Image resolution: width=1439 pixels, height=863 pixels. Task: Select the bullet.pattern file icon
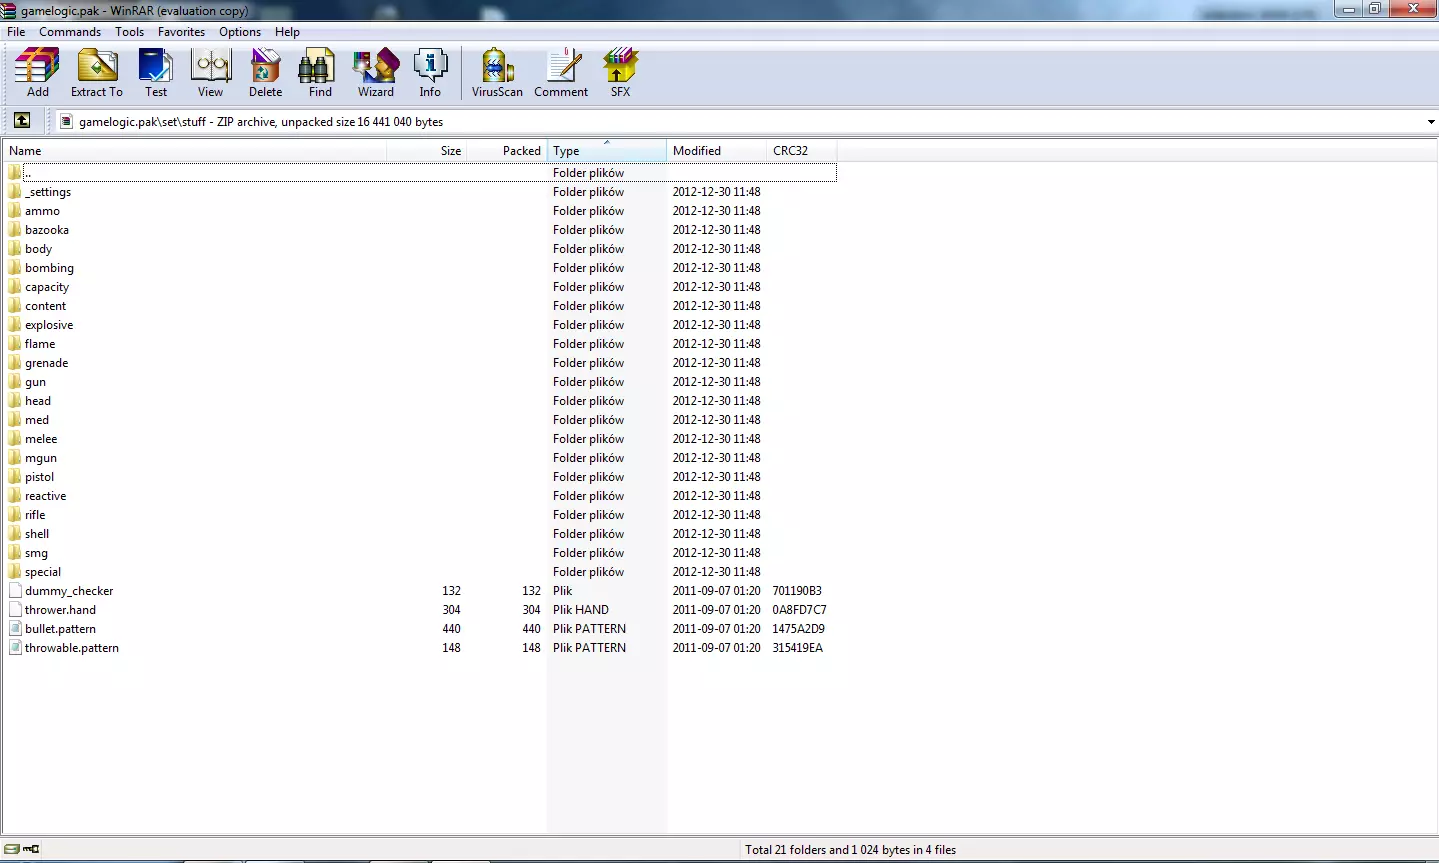[x=15, y=629]
